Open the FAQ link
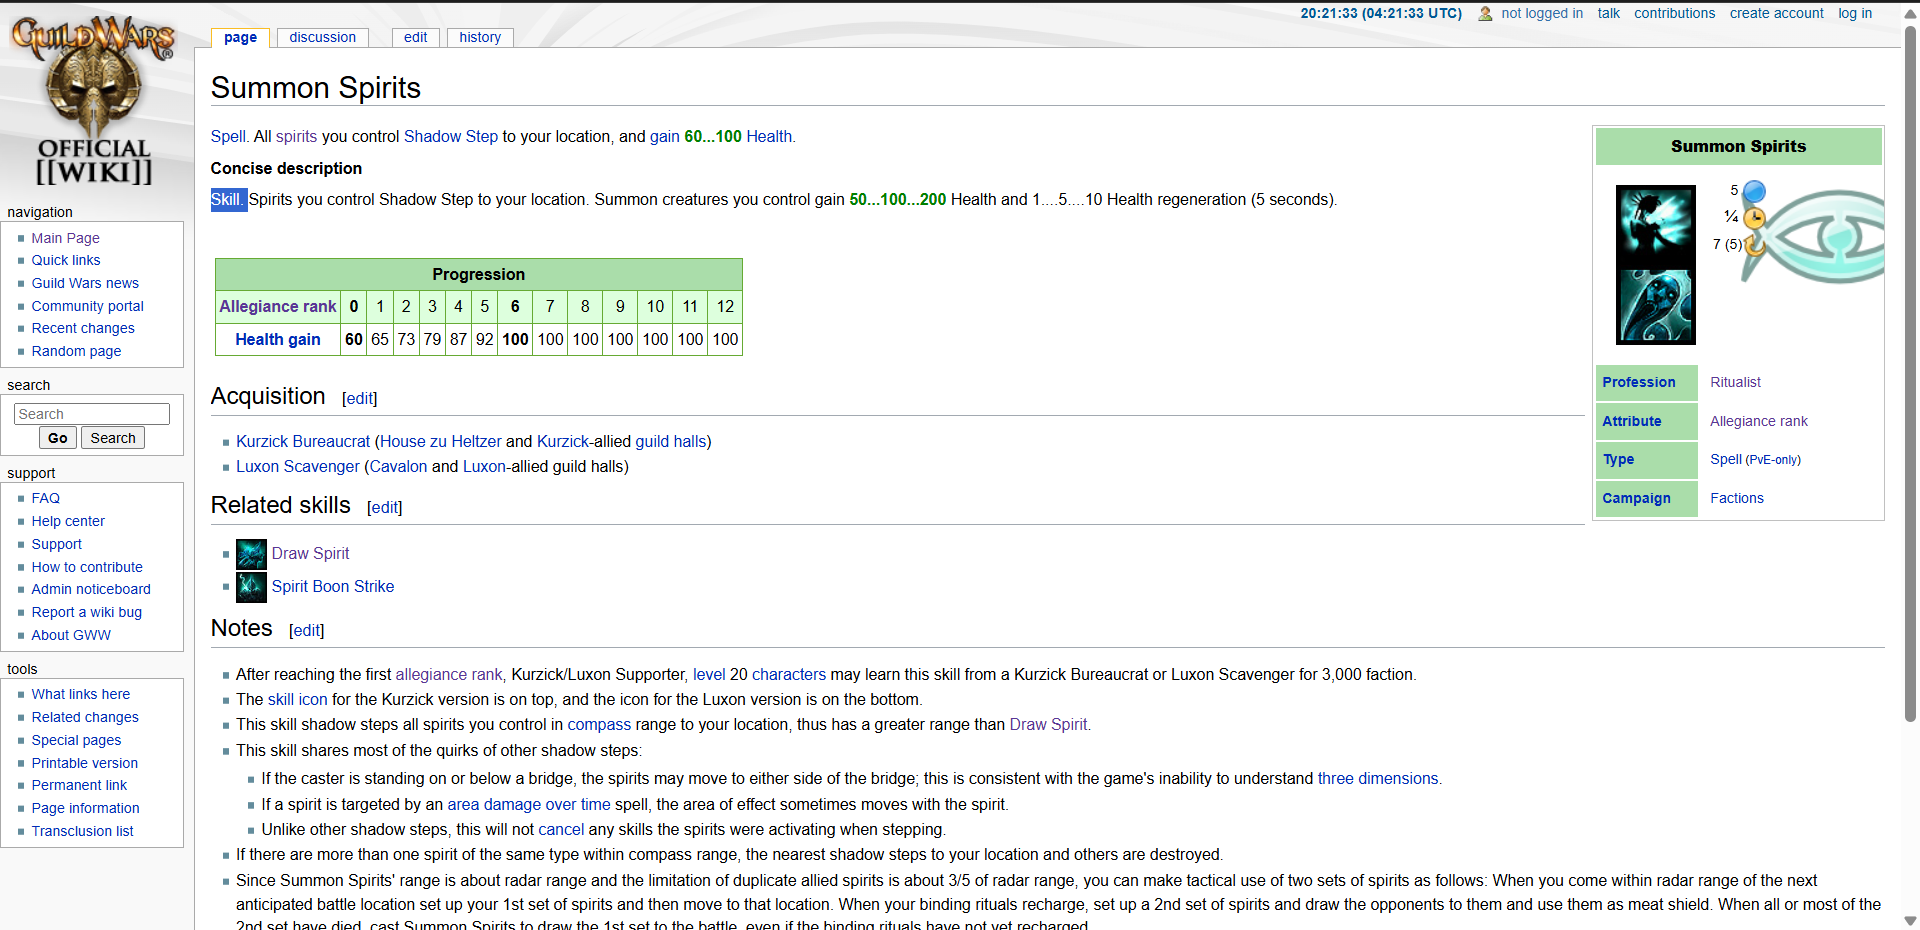The height and width of the screenshot is (930, 1920). click(x=45, y=498)
